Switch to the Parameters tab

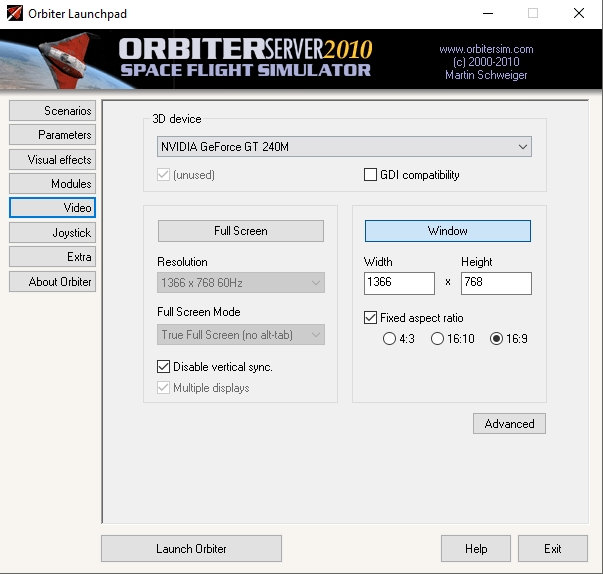(x=52, y=135)
